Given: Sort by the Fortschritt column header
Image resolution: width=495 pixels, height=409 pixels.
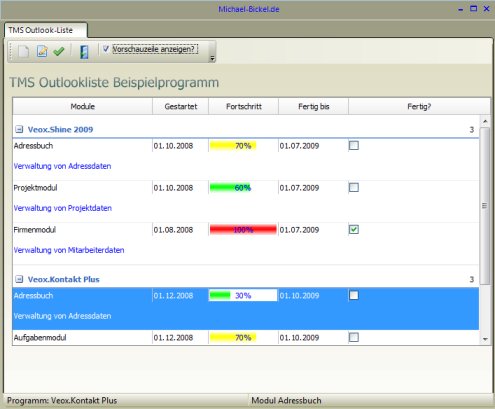Looking at the screenshot, I should [243, 106].
